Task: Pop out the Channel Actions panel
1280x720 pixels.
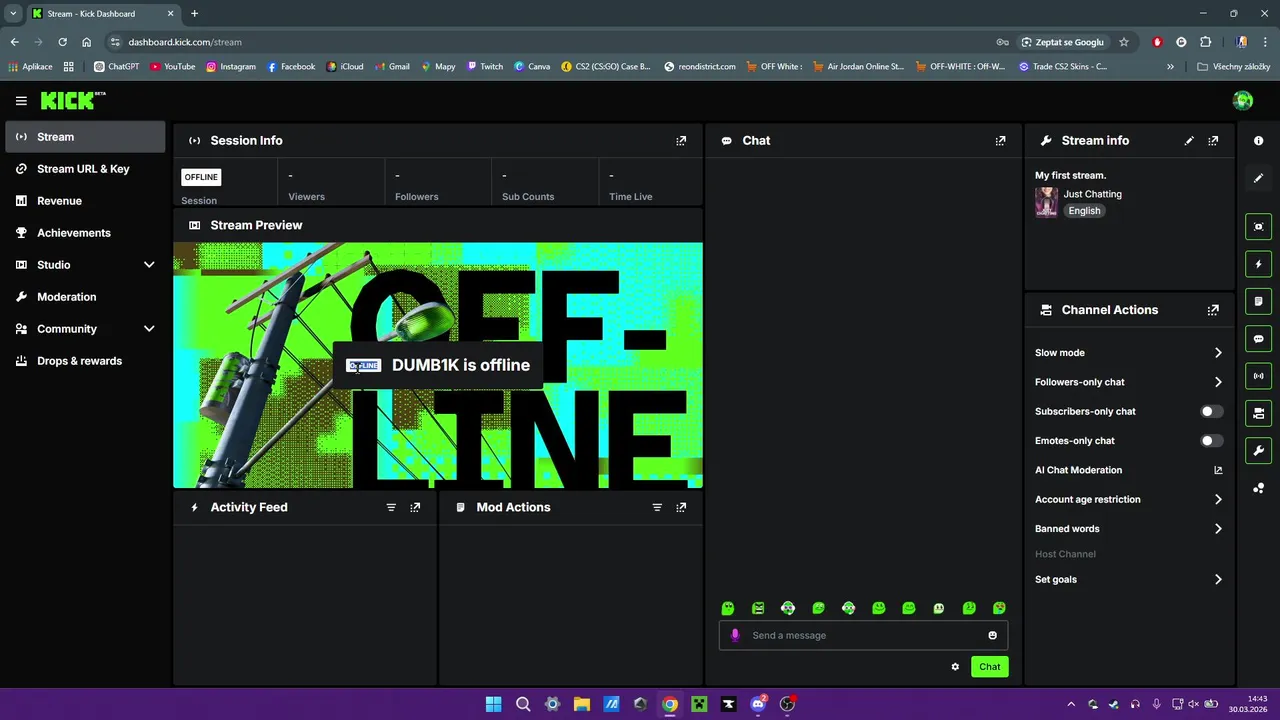Action: (x=1213, y=310)
